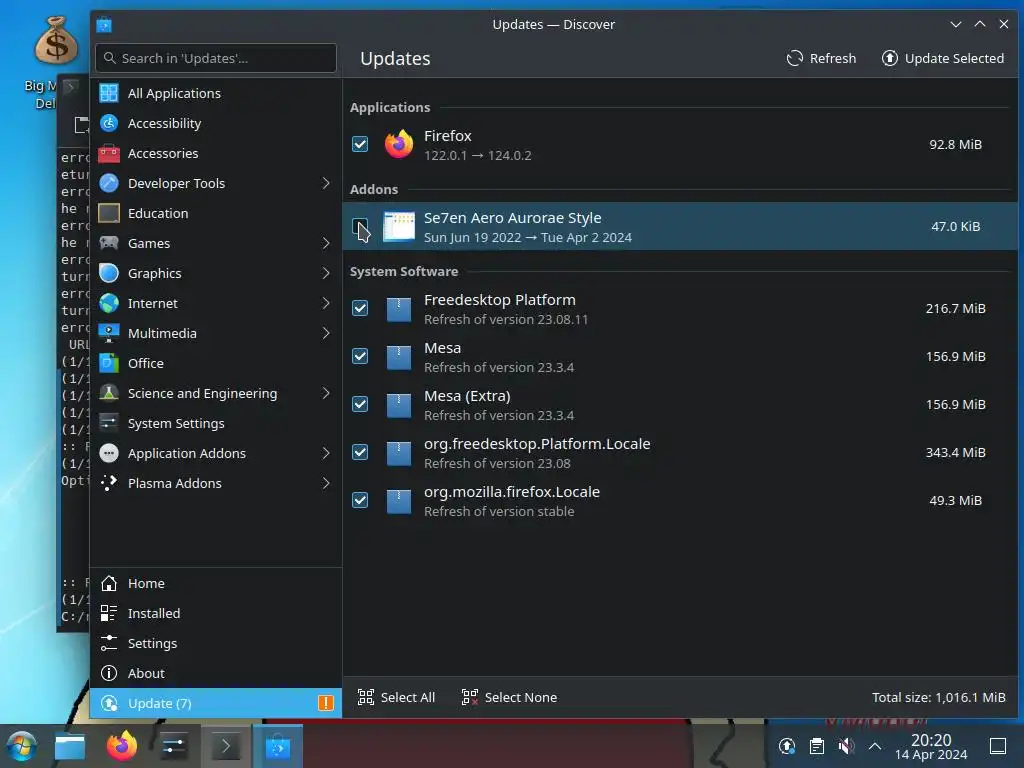Click the Se7en Aero Aurorae Style thumbnail icon
This screenshot has height=768, width=1024.
398,227
